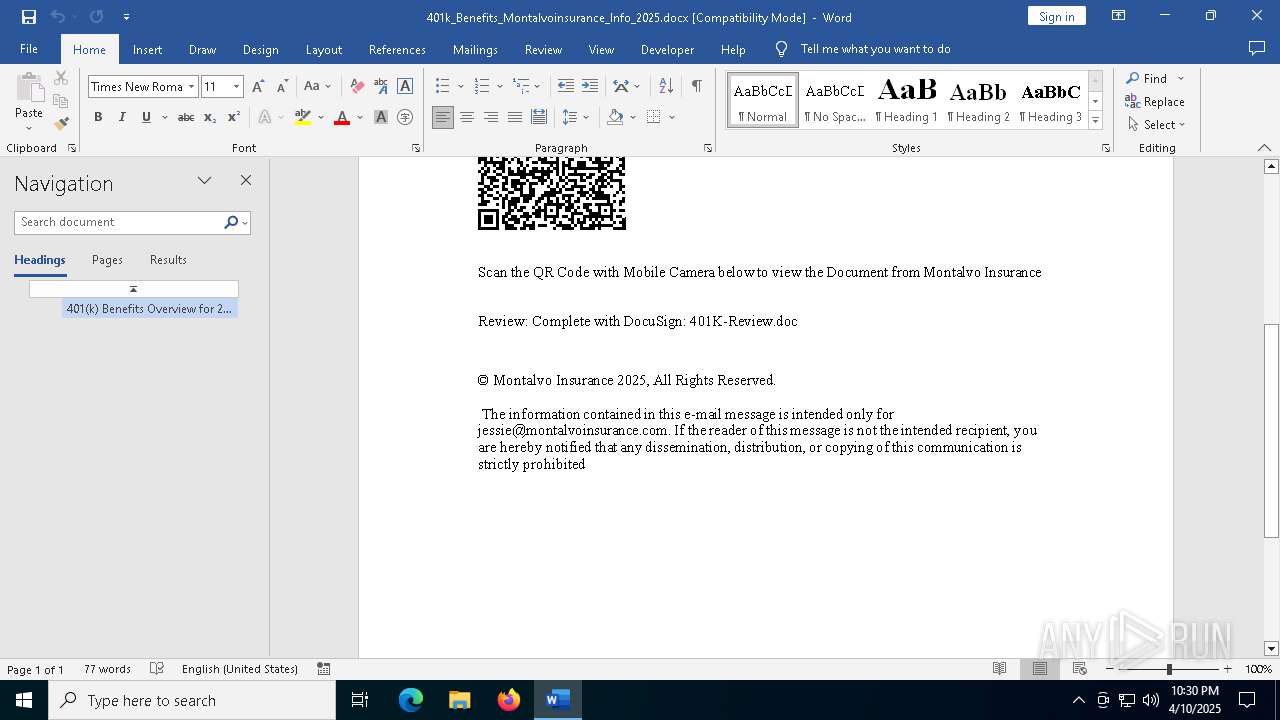Switch to Pages tab in Navigation

[x=107, y=260]
